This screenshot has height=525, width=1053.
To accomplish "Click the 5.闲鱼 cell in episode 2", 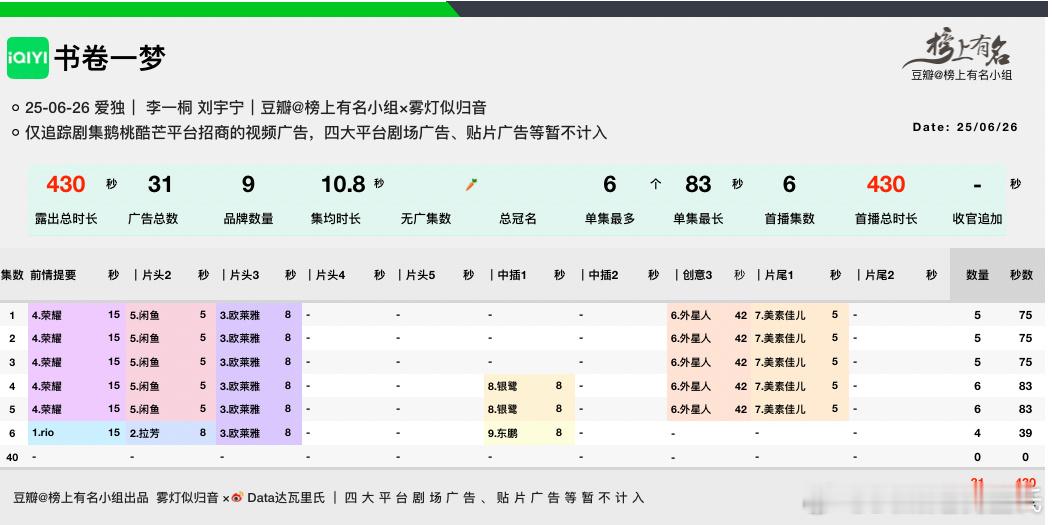I will tap(144, 338).
